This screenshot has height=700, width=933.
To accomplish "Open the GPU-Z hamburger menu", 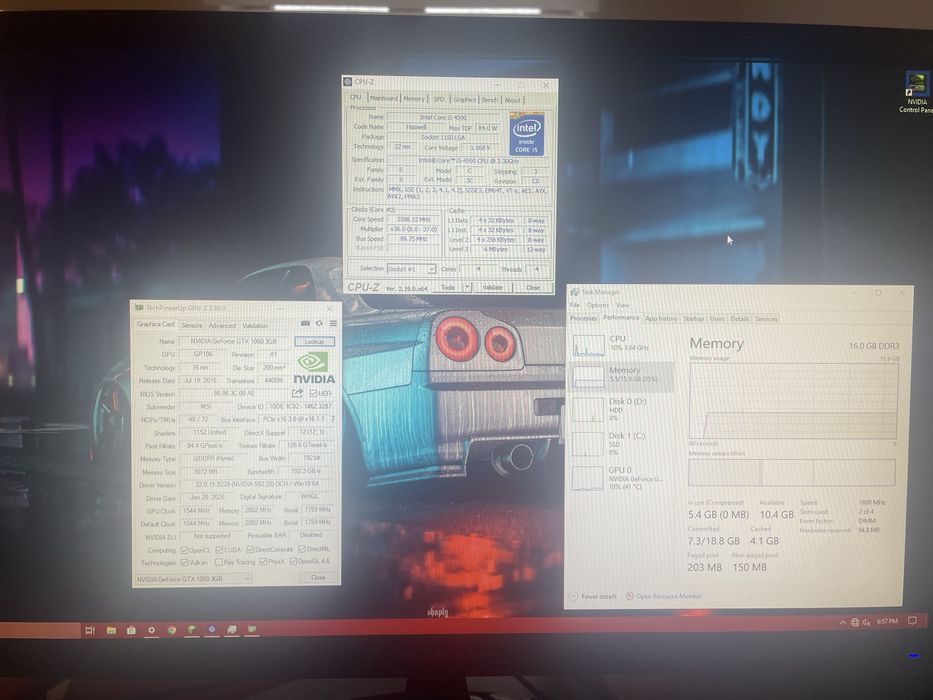I will [333, 323].
